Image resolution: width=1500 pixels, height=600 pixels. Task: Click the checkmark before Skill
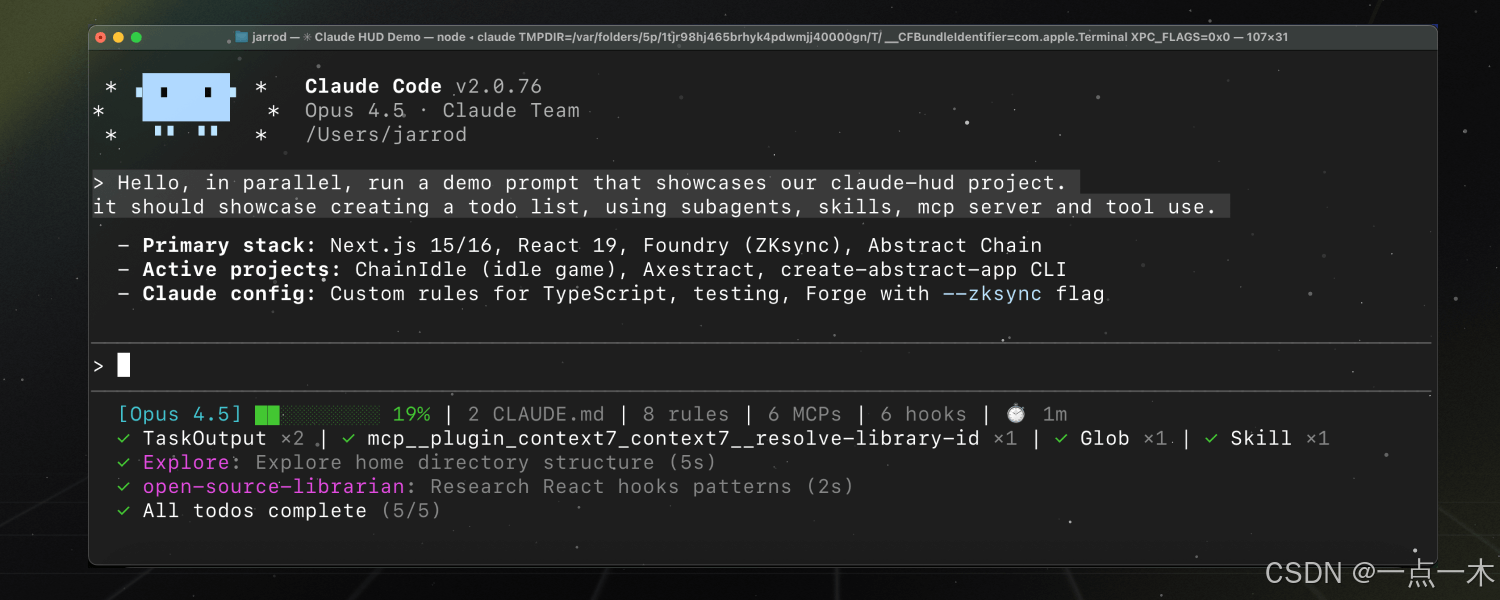(x=1211, y=438)
